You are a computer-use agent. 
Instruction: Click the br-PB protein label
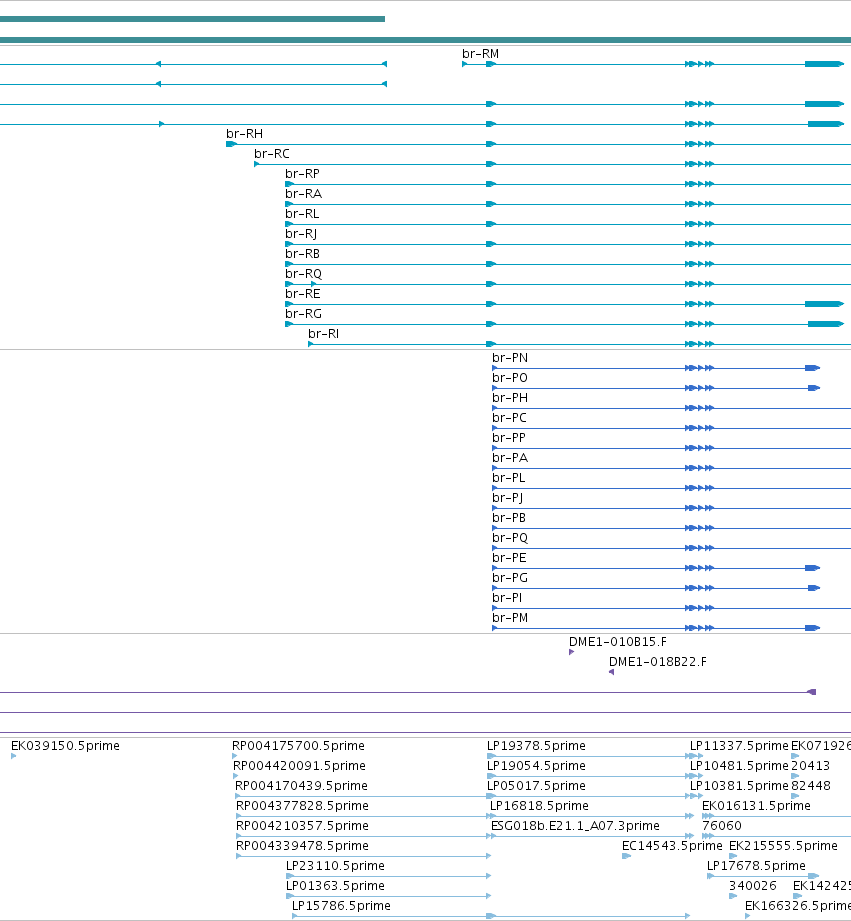pyautogui.click(x=509, y=517)
